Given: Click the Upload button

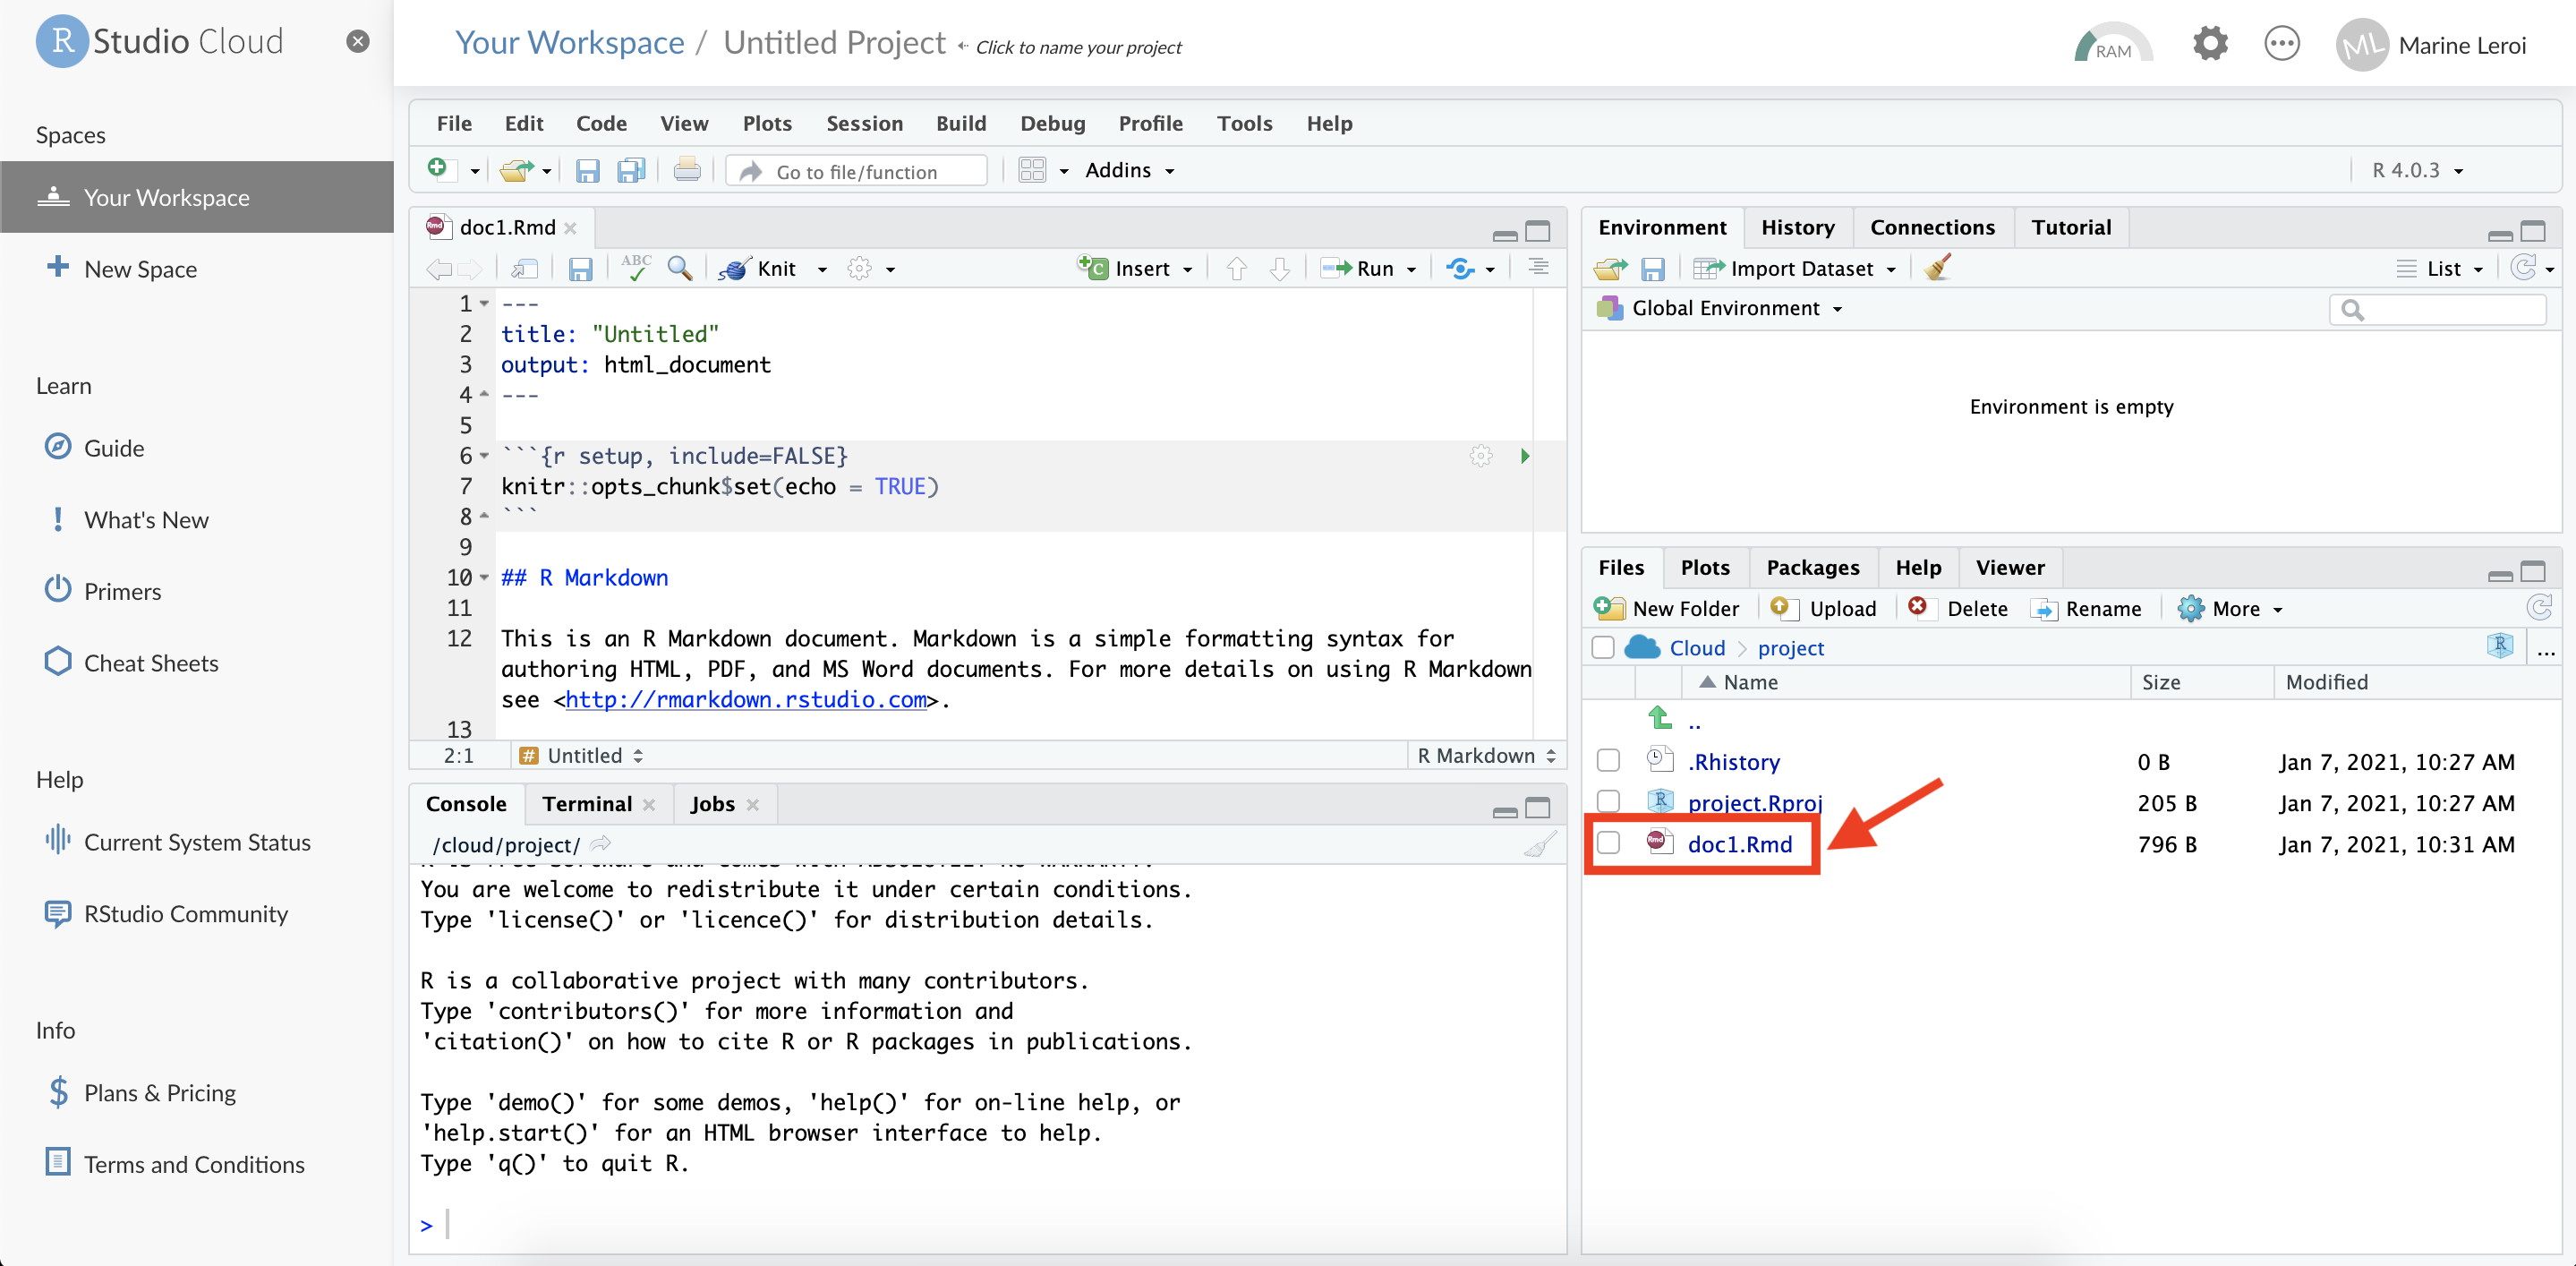Looking at the screenshot, I should click(x=1823, y=608).
